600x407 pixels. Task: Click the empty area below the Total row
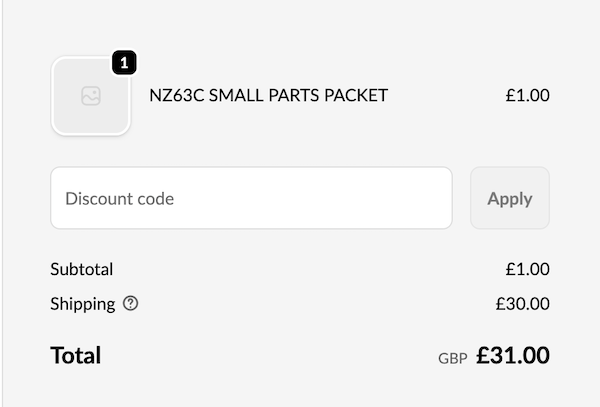pyautogui.click(x=300, y=392)
